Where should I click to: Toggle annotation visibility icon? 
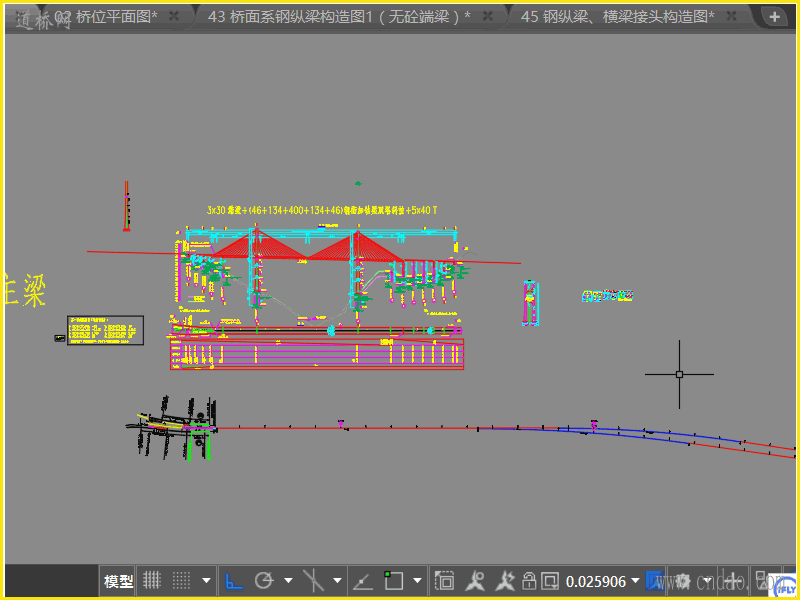coord(476,581)
